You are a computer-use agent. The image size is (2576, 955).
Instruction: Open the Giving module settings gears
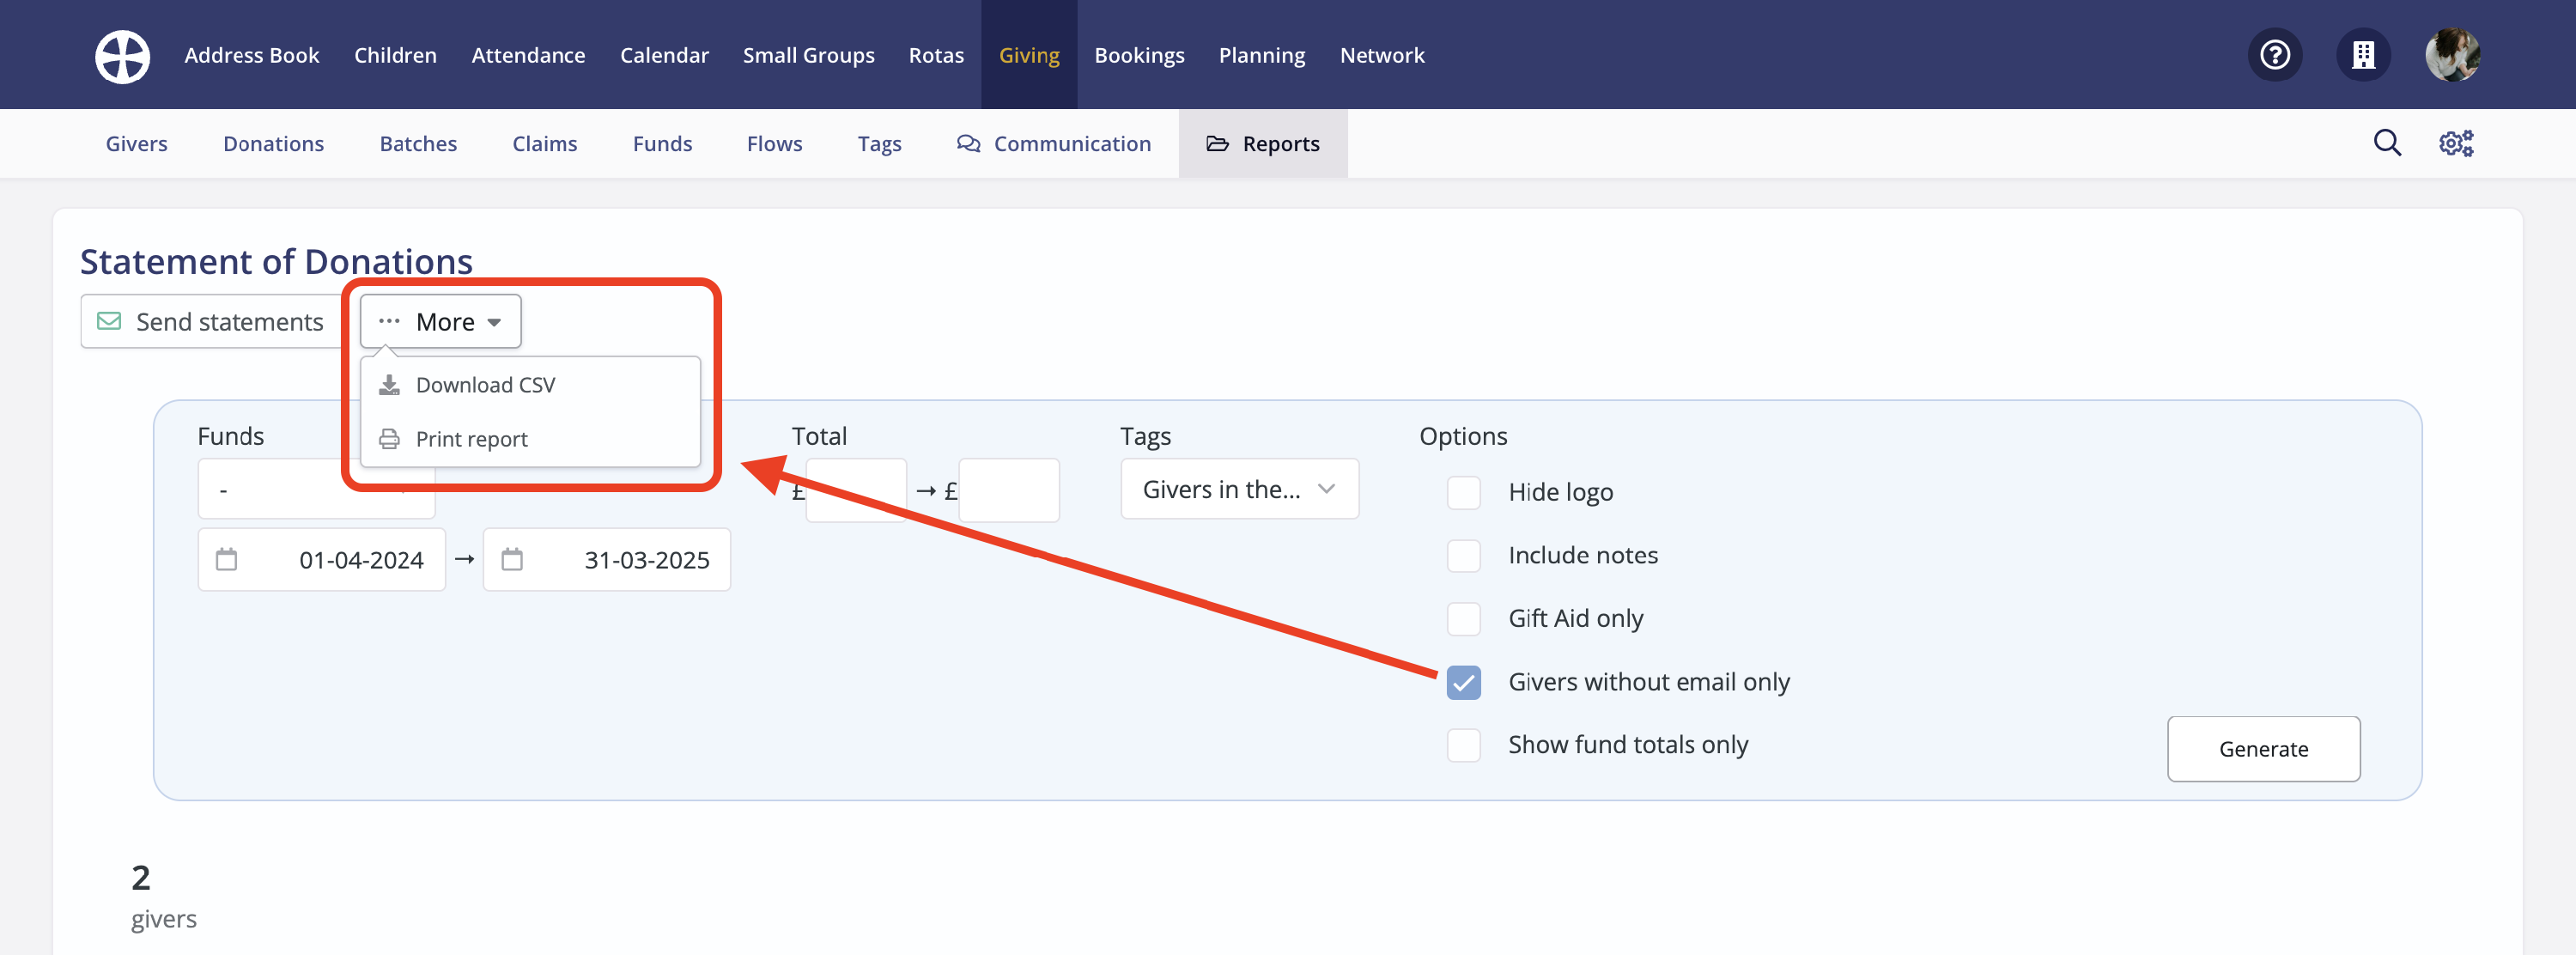point(2455,143)
